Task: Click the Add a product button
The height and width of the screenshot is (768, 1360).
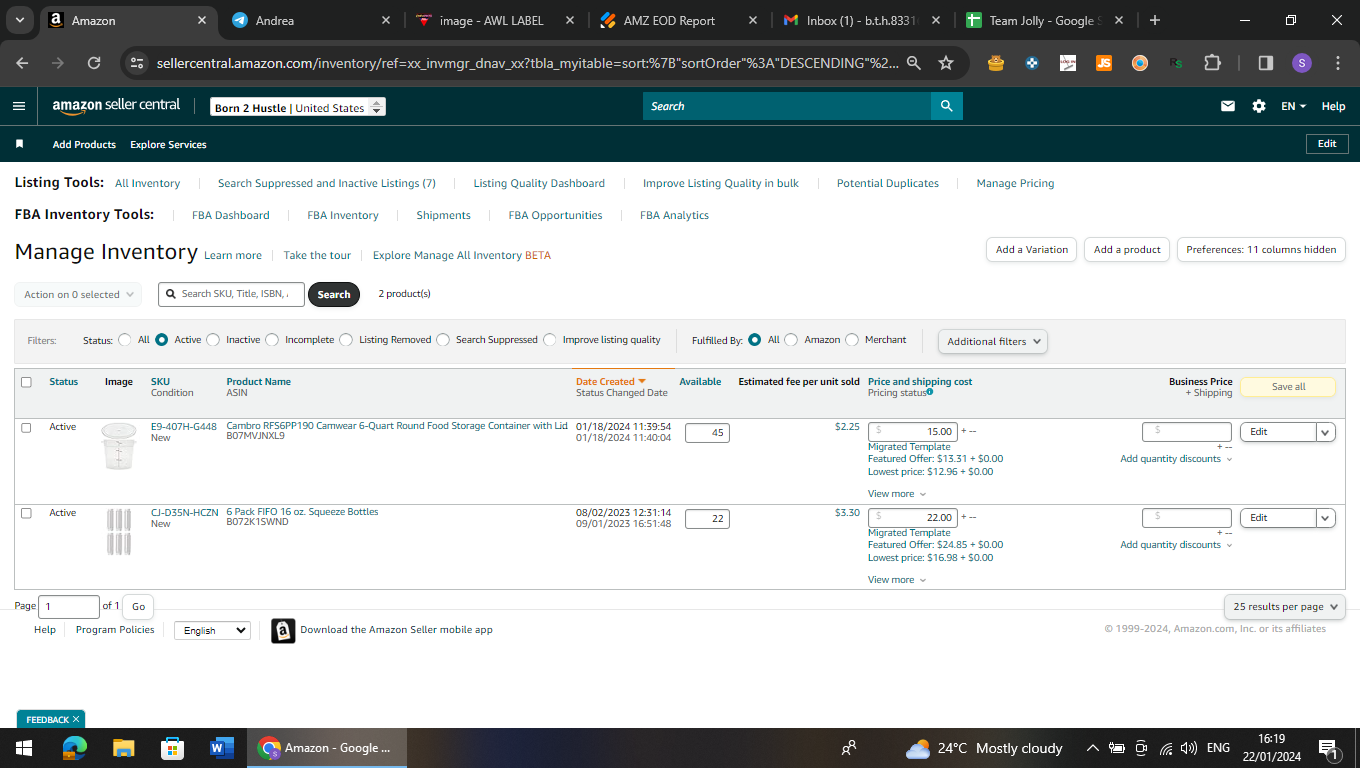Action: click(1127, 250)
